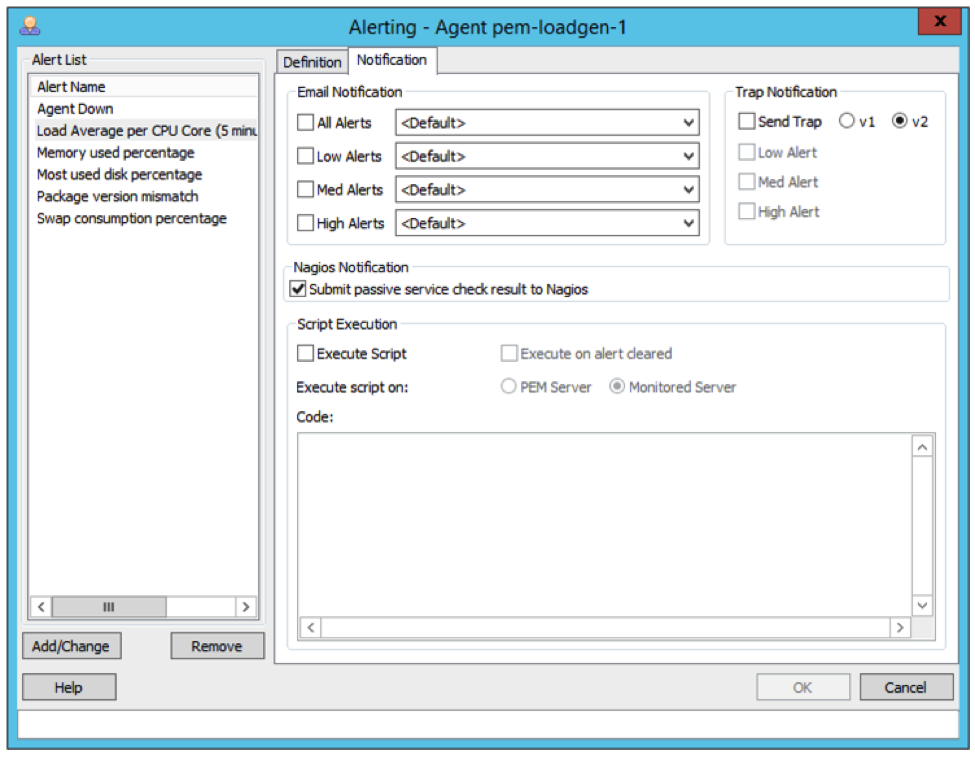
Task: Switch to the Definition tab
Action: pyautogui.click(x=312, y=62)
